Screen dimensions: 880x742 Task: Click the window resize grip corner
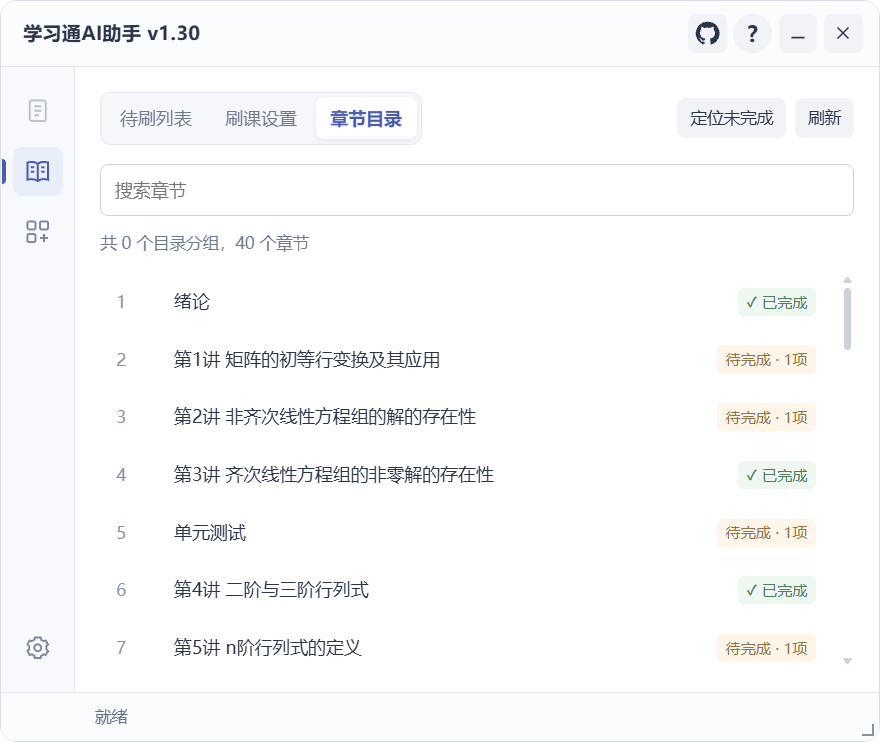click(x=868, y=730)
